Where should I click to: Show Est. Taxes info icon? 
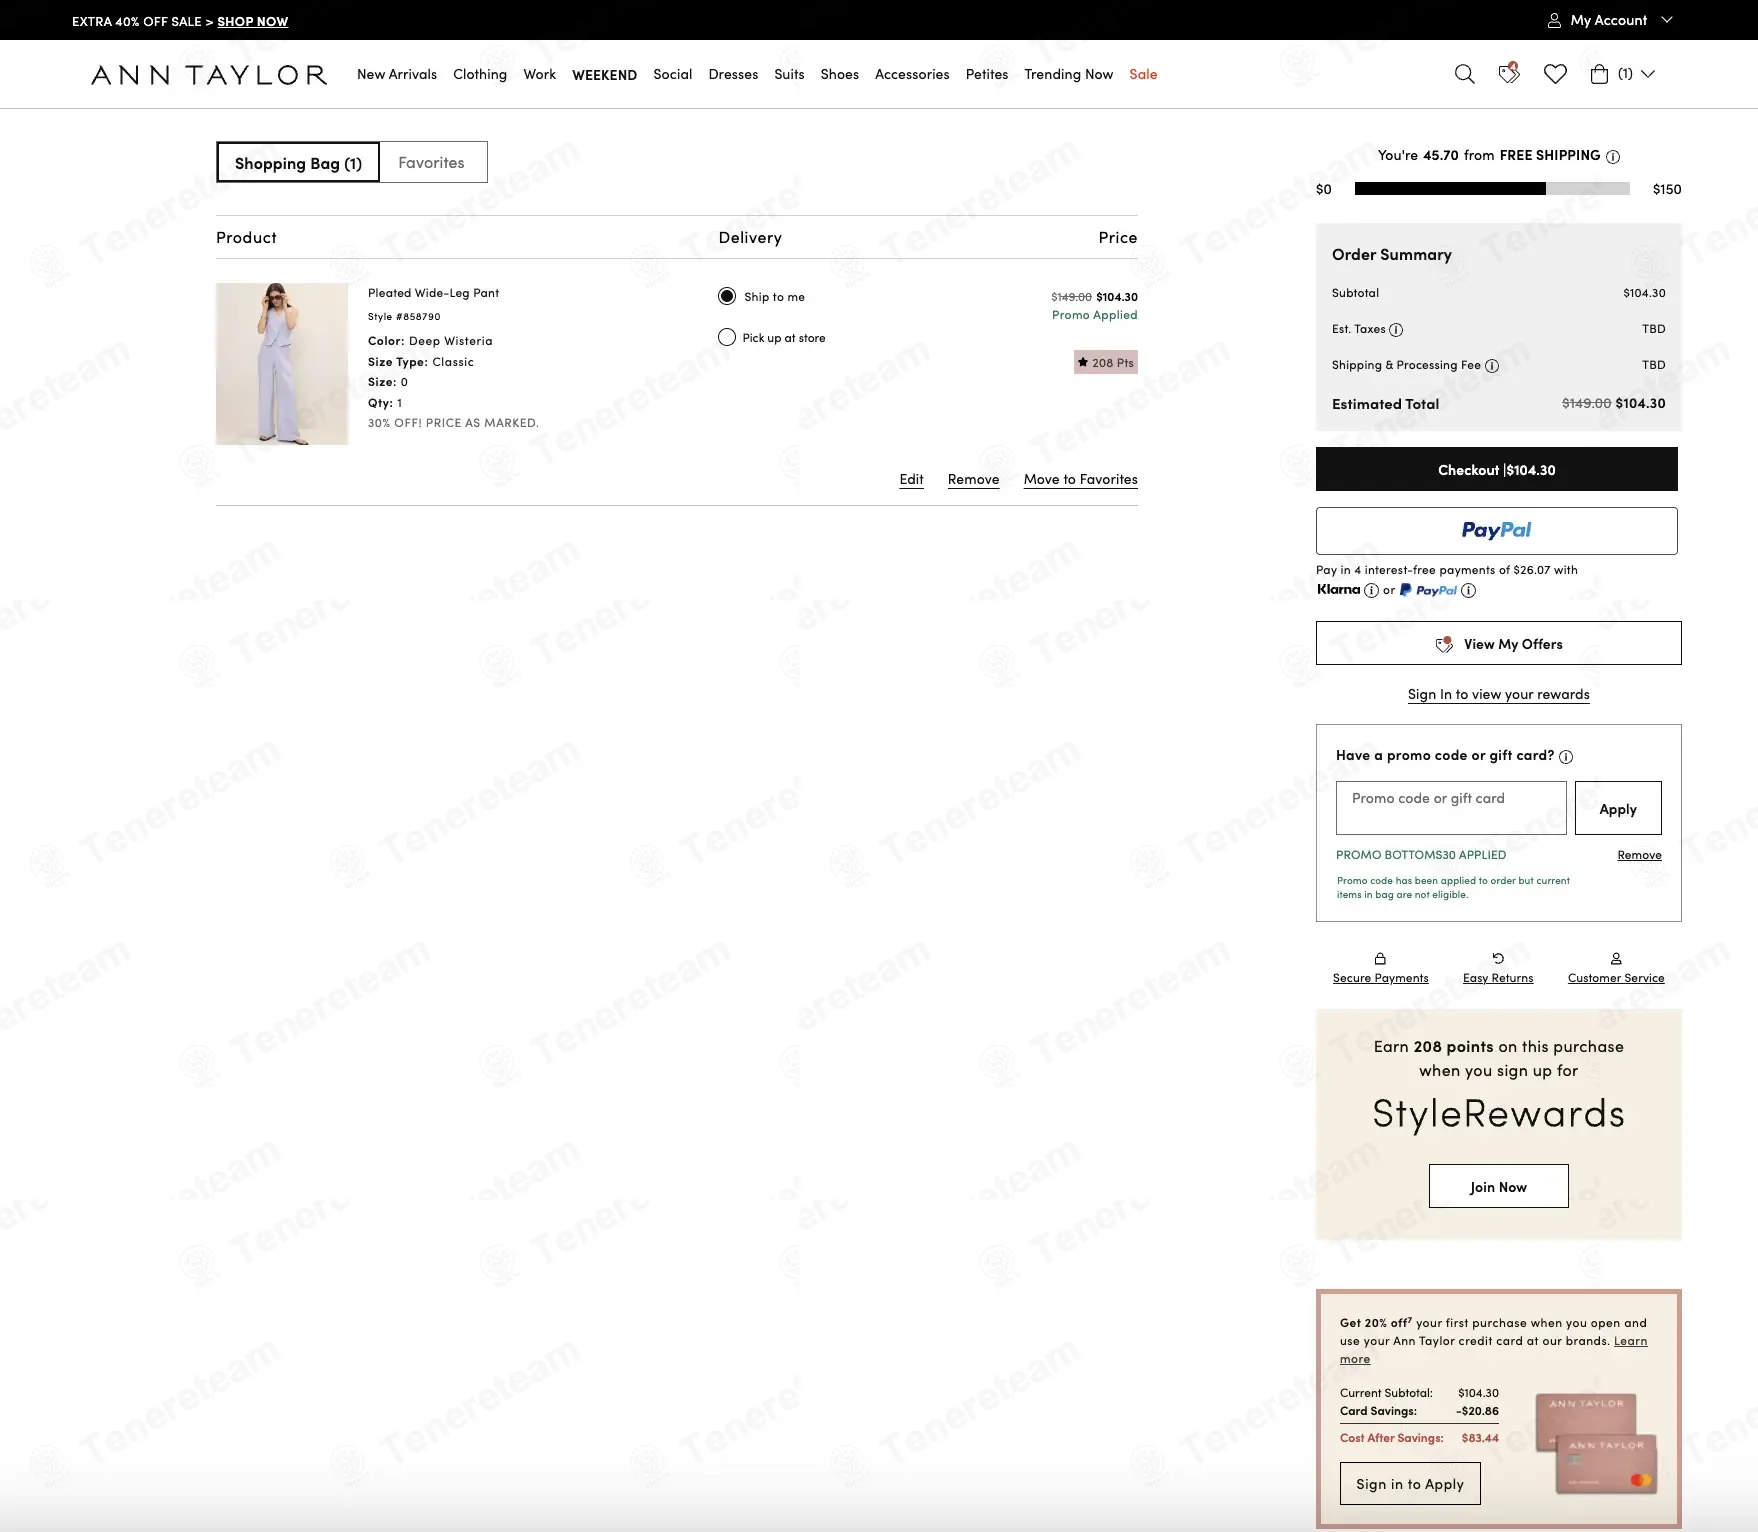[1396, 330]
